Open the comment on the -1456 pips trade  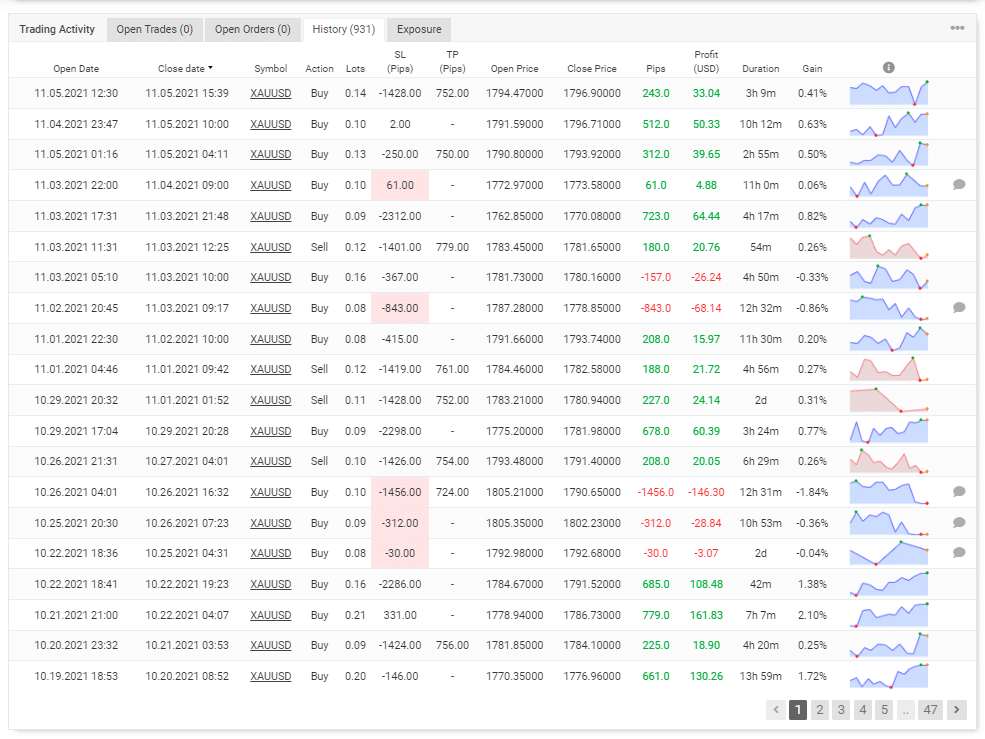click(x=959, y=492)
